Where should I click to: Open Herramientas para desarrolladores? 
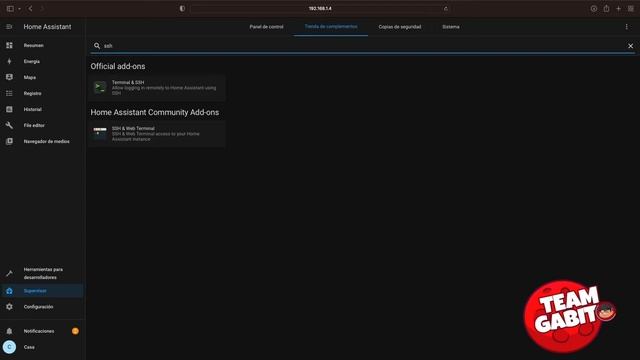coord(43,273)
